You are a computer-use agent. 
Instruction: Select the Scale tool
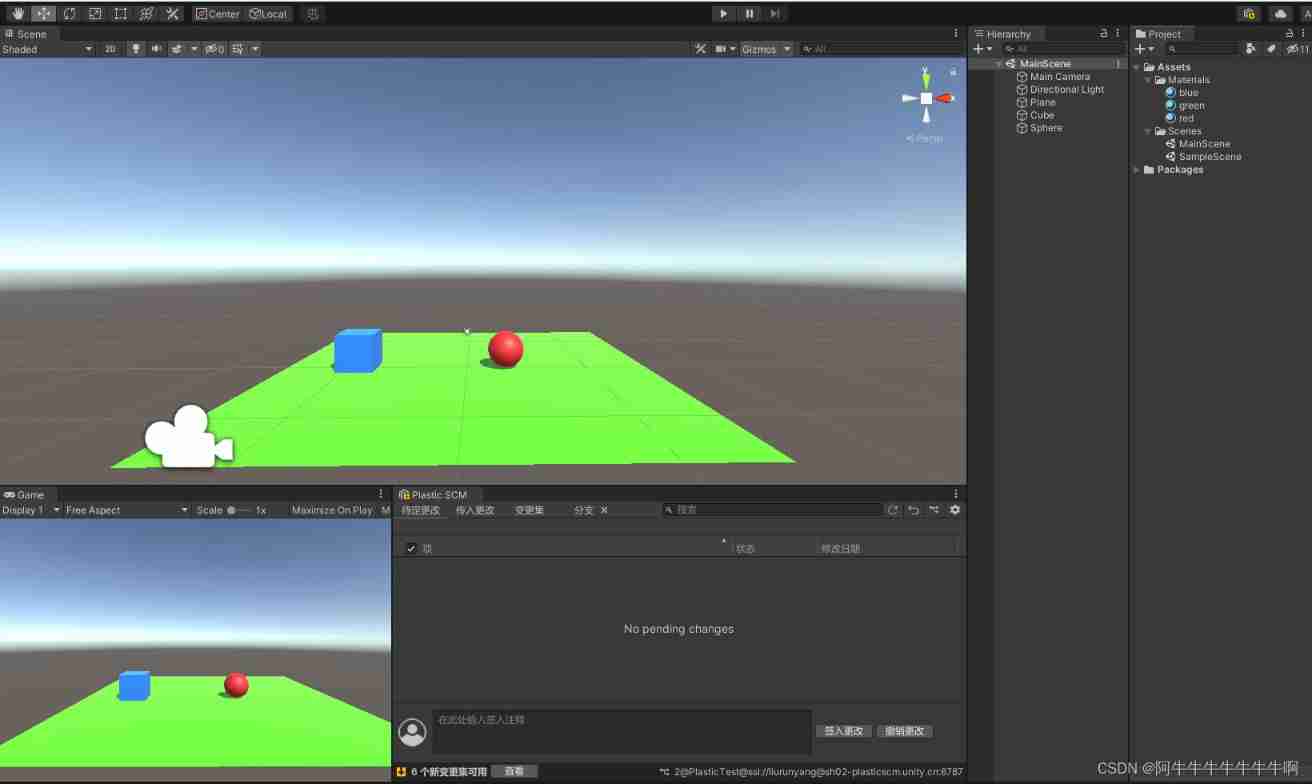[95, 14]
